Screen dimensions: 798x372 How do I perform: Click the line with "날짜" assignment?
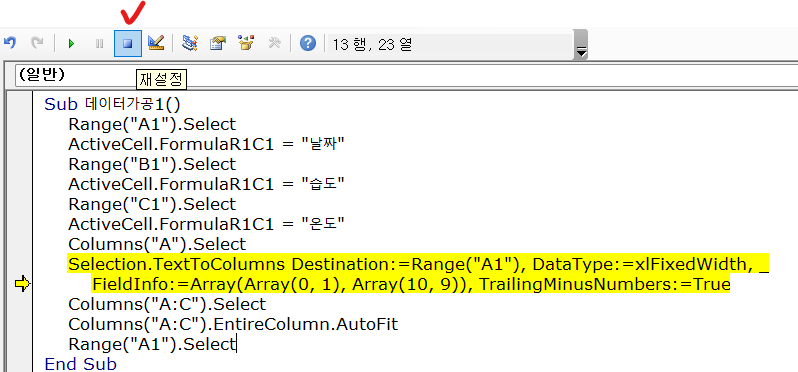tap(207, 144)
